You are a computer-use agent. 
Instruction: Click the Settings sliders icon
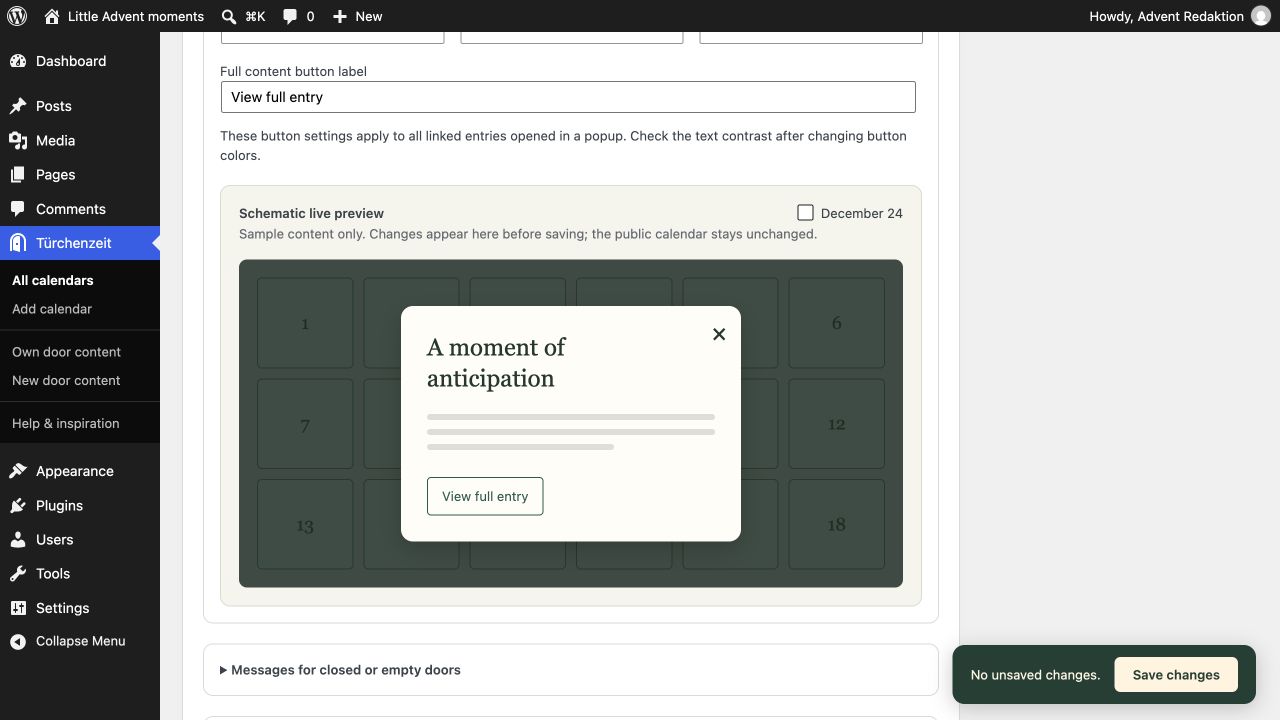[18, 608]
